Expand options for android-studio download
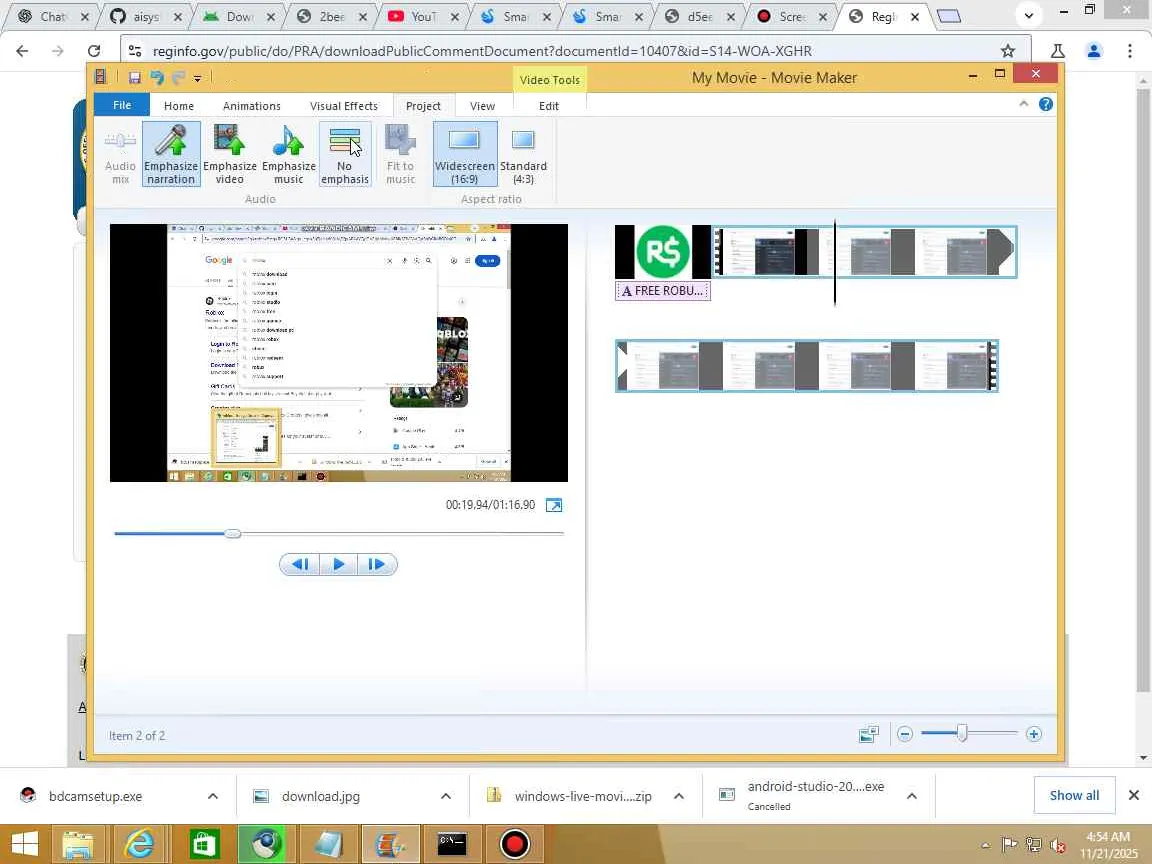Image resolution: width=1152 pixels, height=864 pixels. (912, 796)
